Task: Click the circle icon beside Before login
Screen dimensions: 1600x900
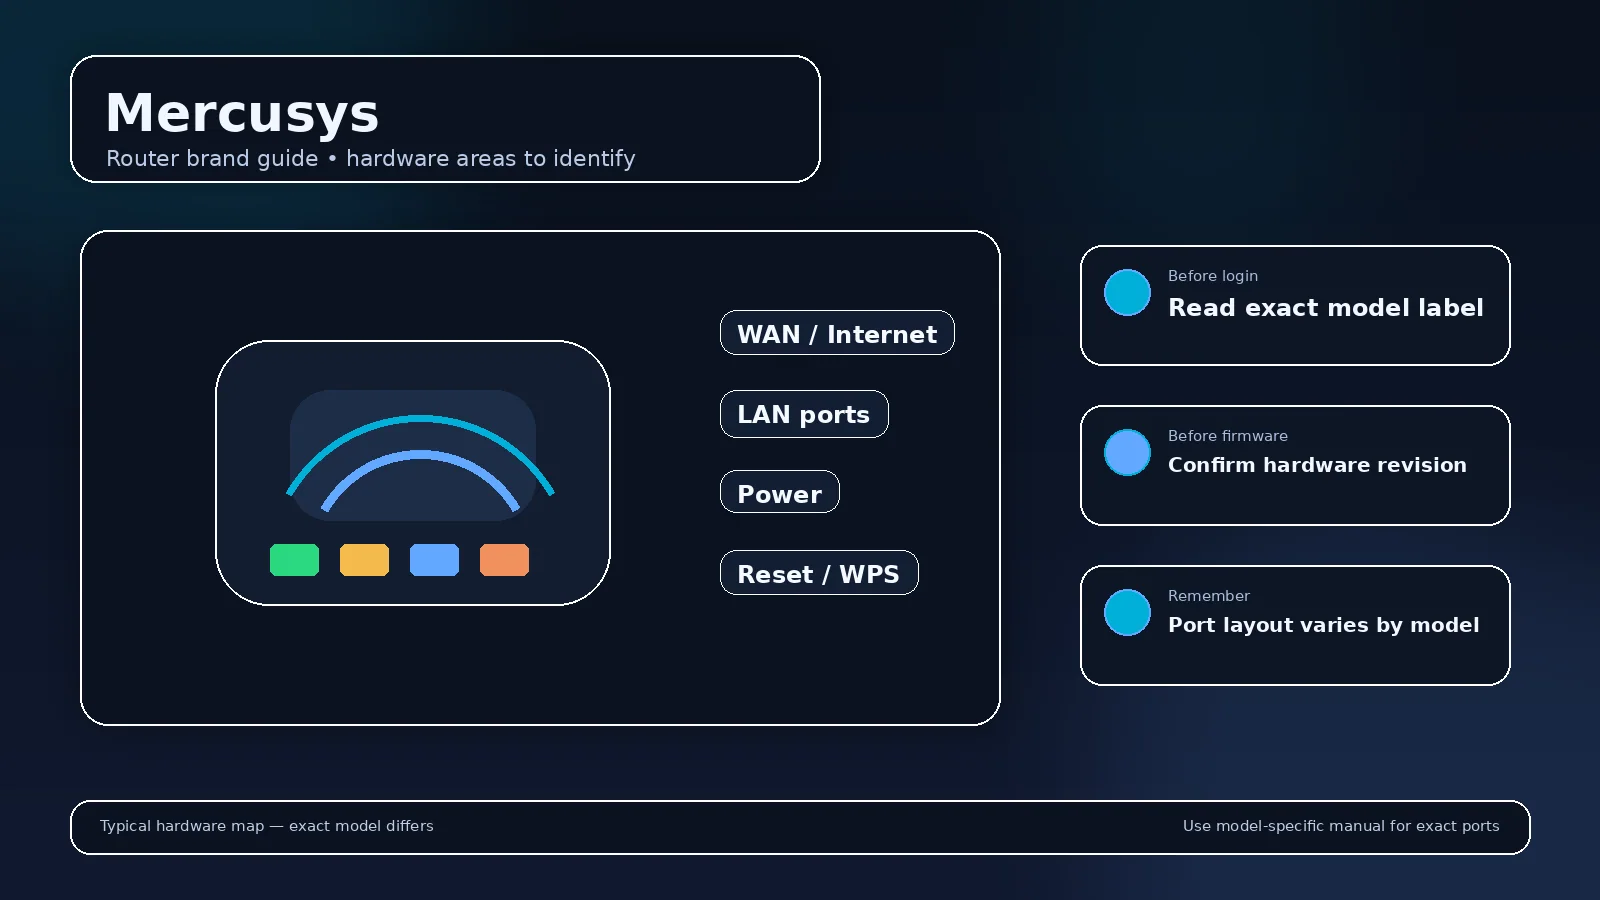Action: click(x=1127, y=292)
